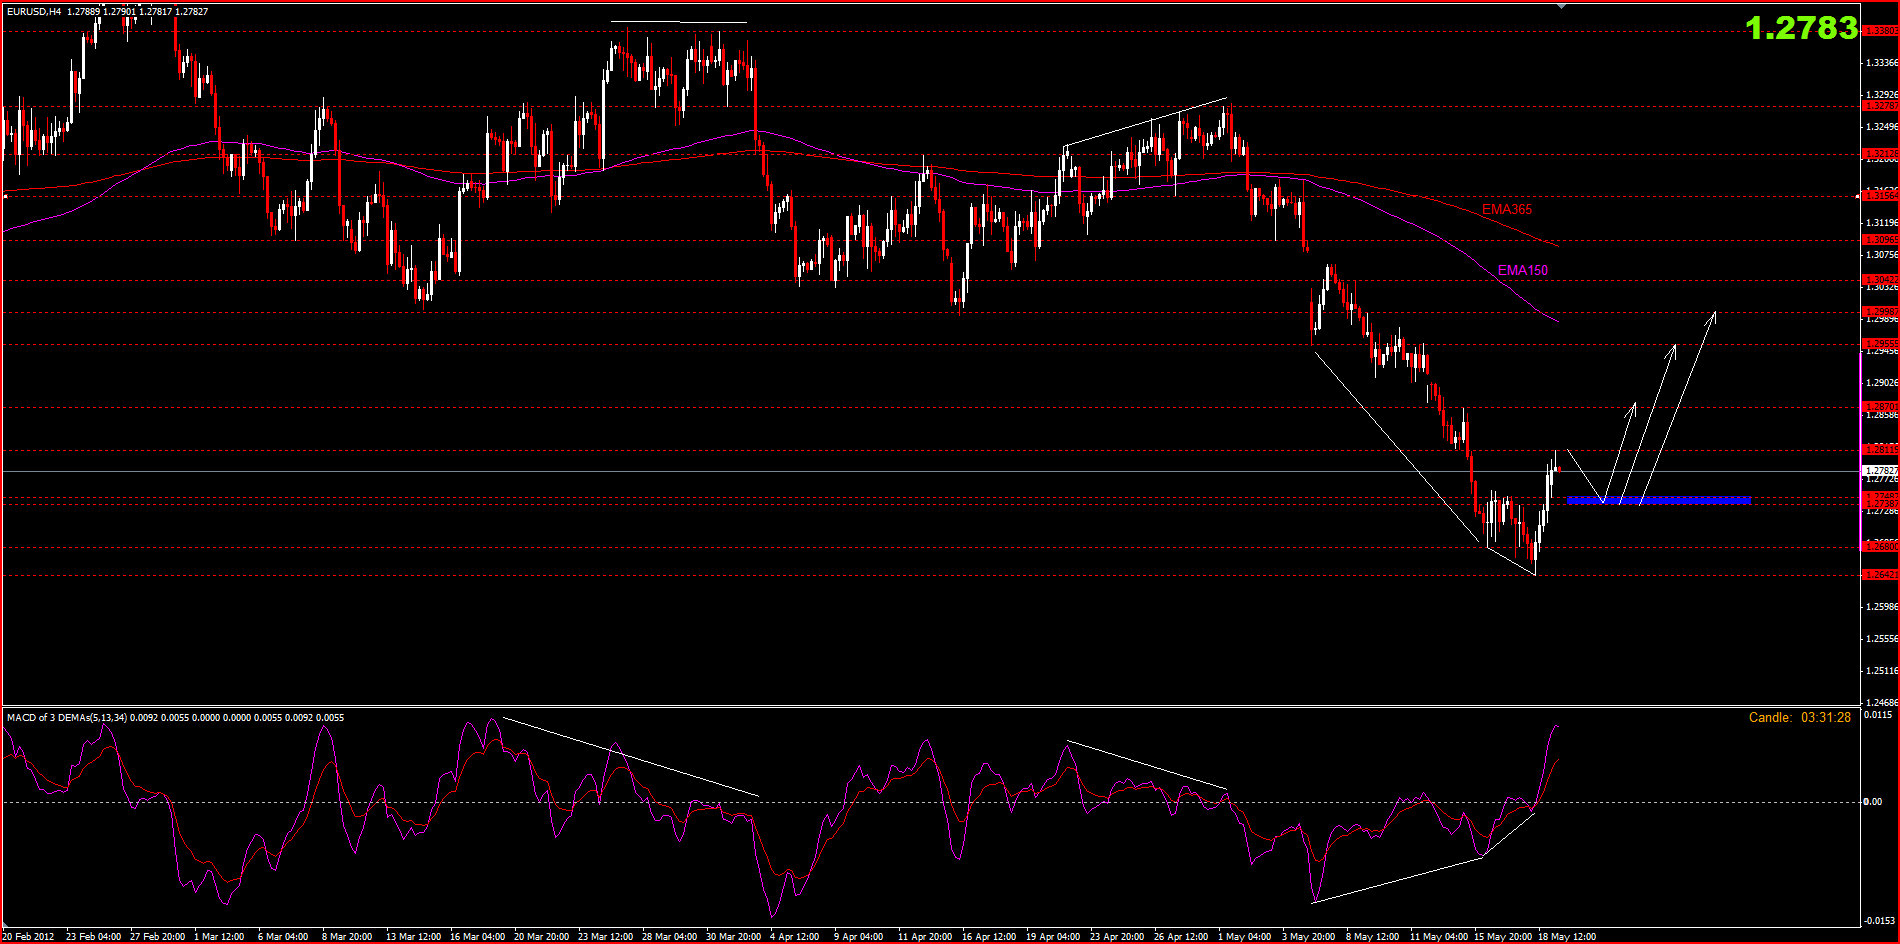The height and width of the screenshot is (944, 1900).
Task: Click the 1.26421 red price level tag
Action: point(1880,575)
